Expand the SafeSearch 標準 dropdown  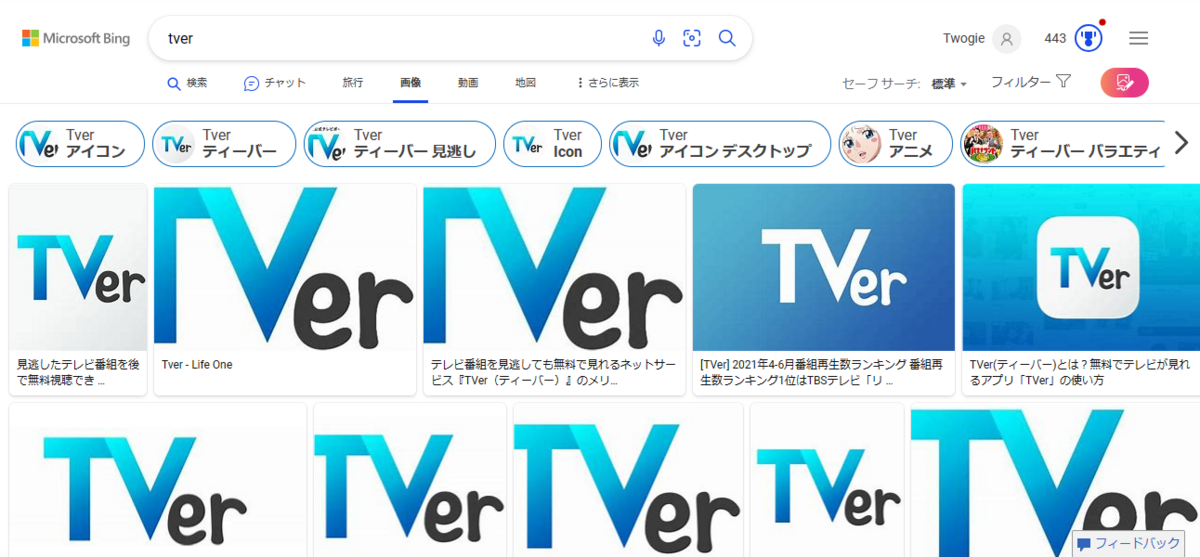(949, 84)
